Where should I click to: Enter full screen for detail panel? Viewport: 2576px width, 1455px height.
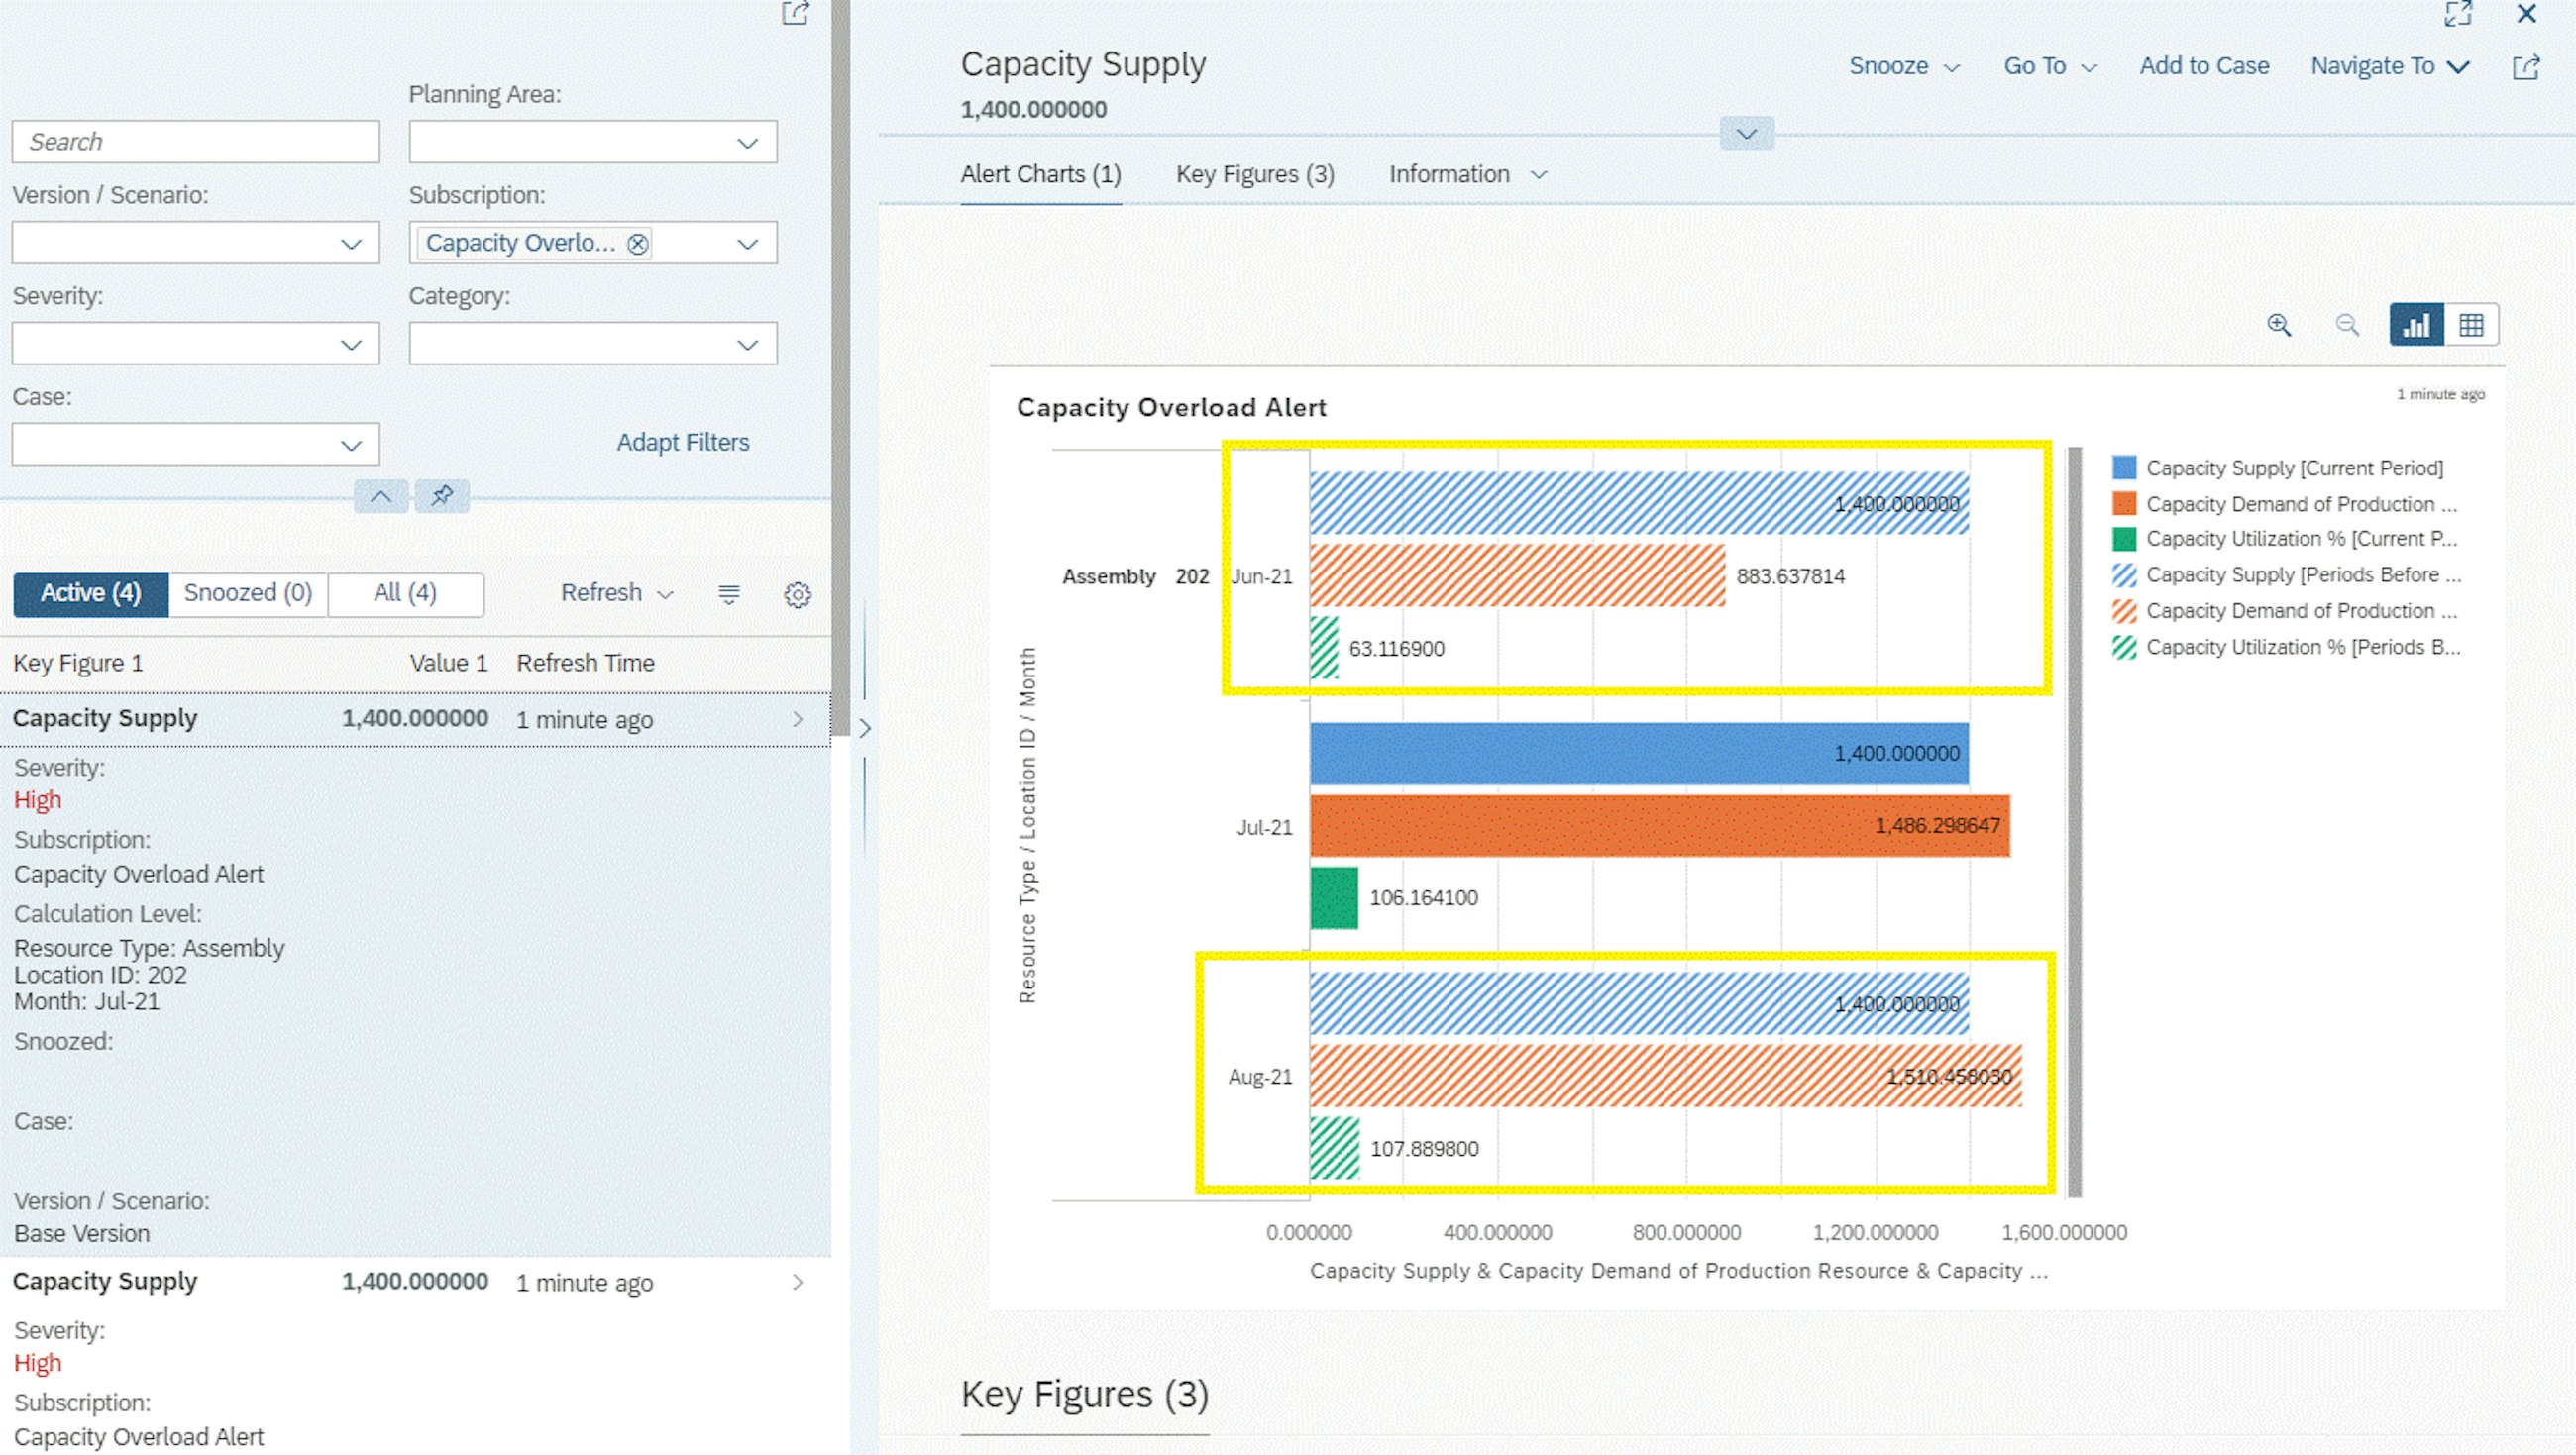(x=2457, y=14)
